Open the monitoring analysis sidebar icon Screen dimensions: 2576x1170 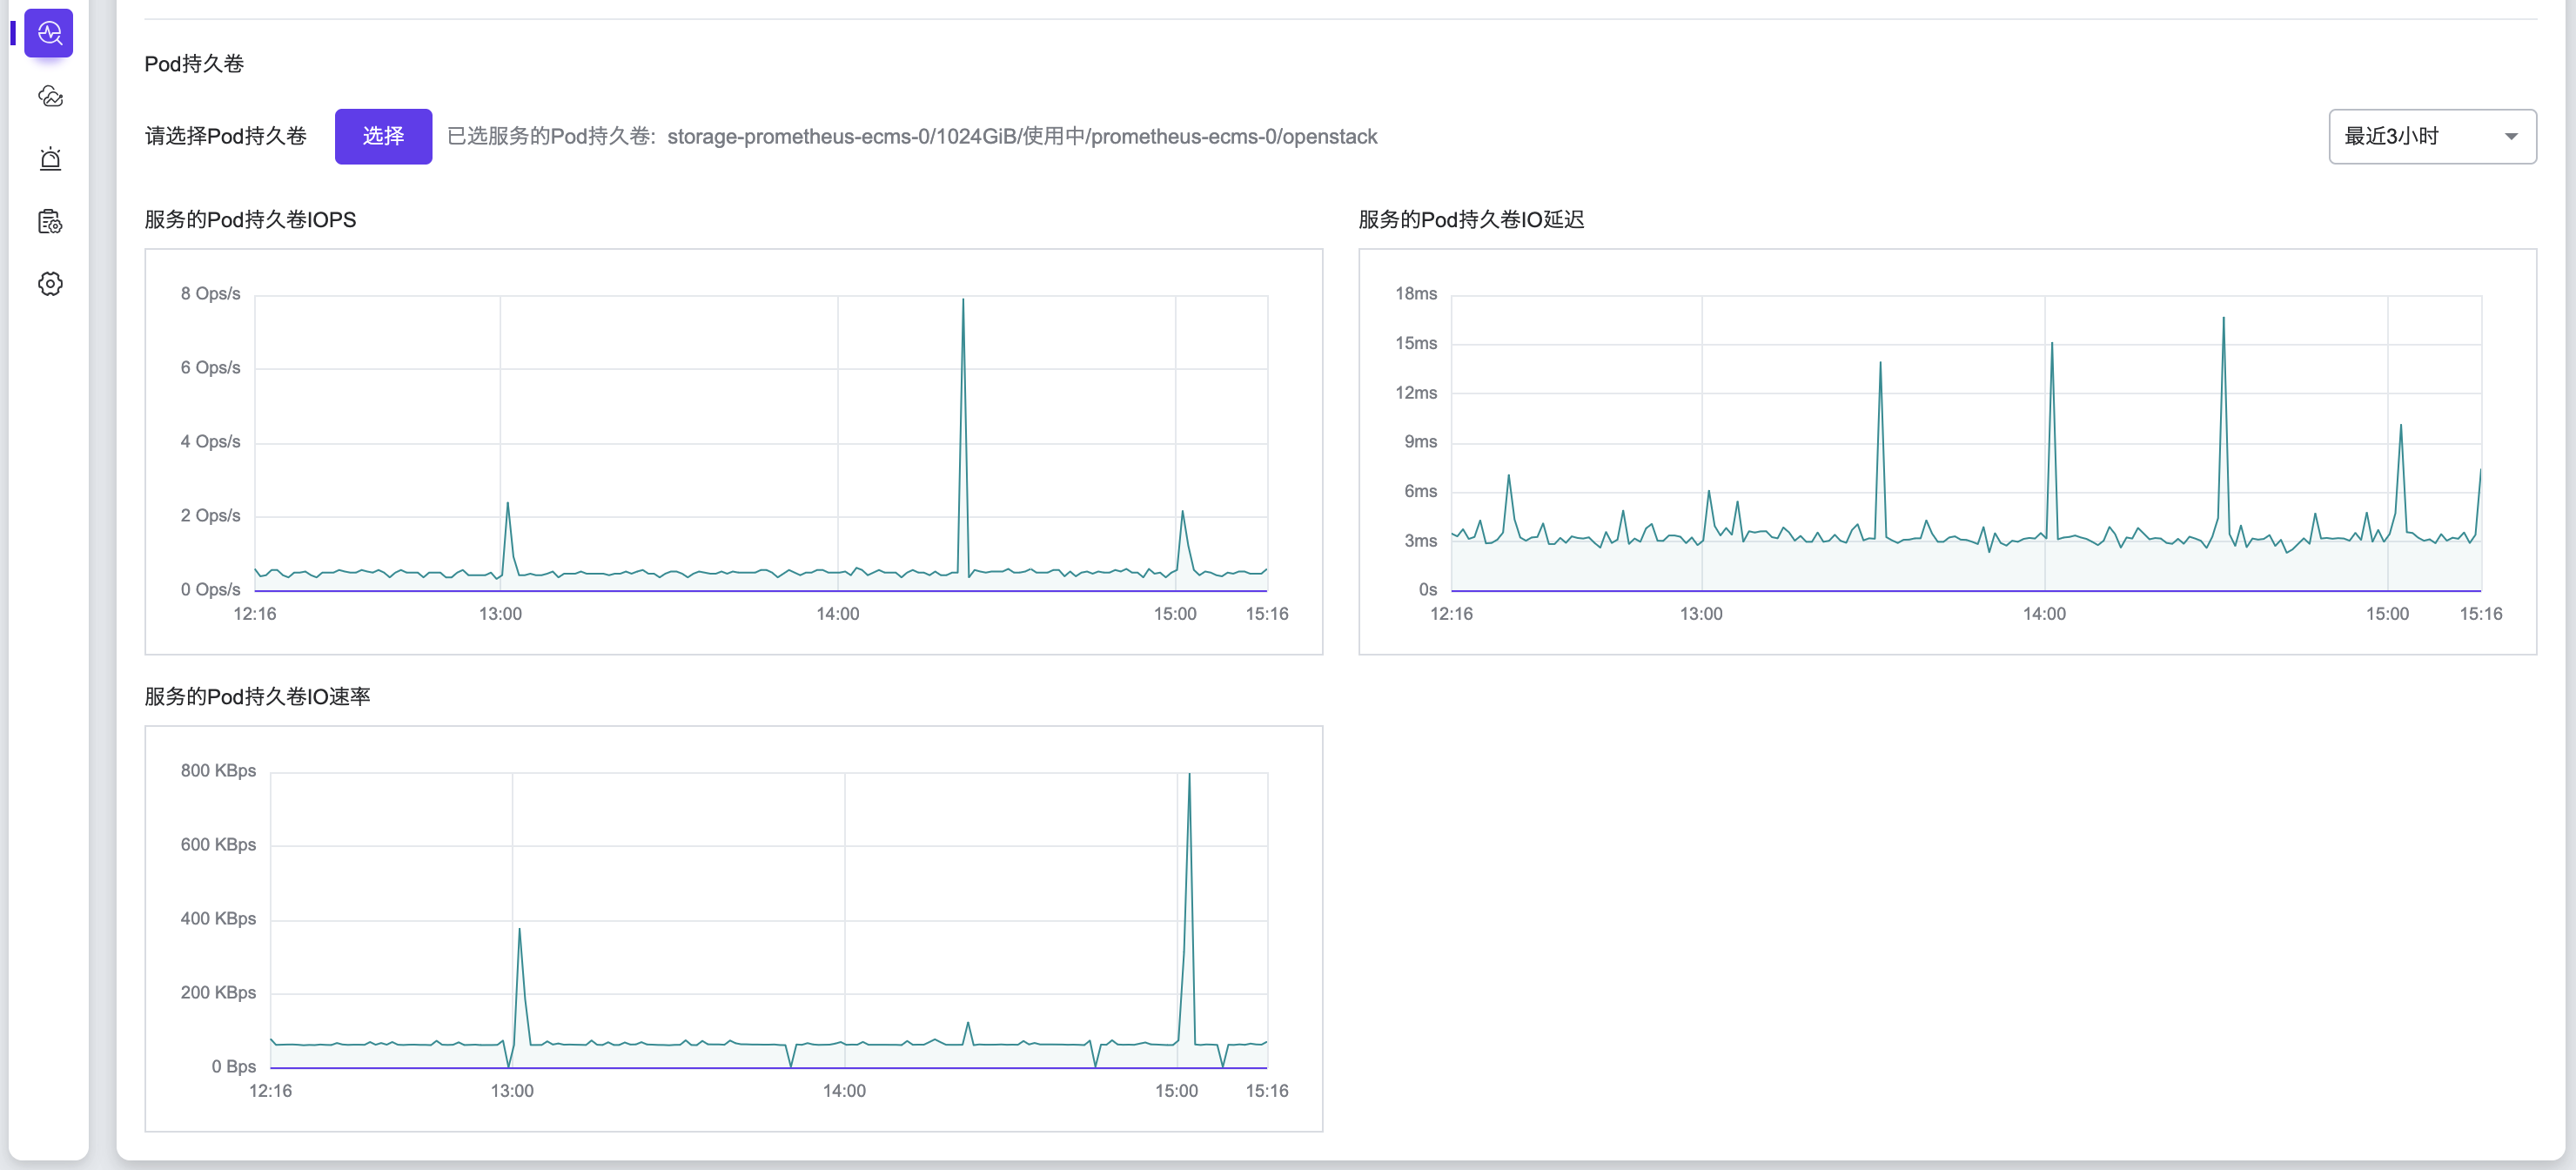click(49, 33)
